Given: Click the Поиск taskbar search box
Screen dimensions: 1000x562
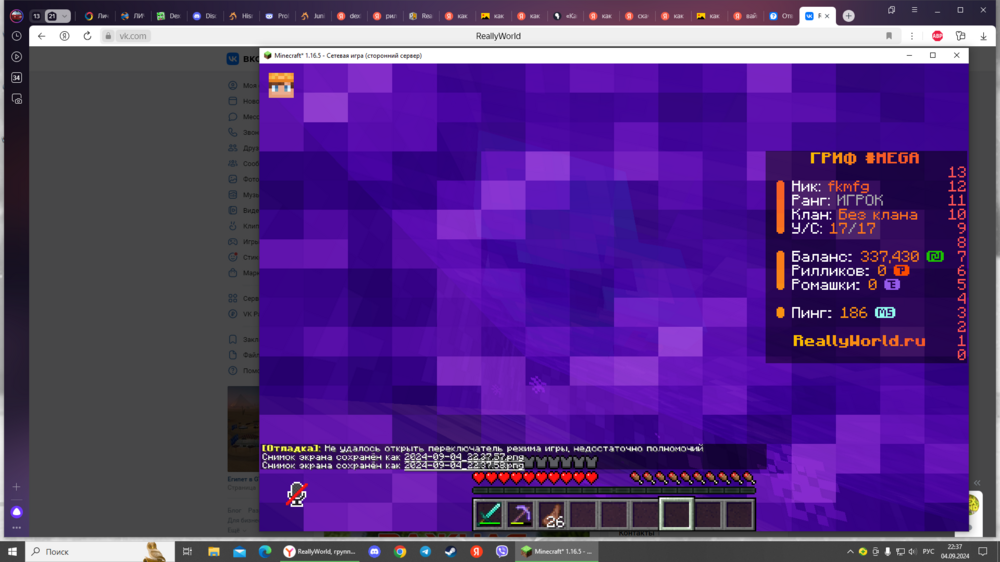Looking at the screenshot, I should click(x=99, y=551).
